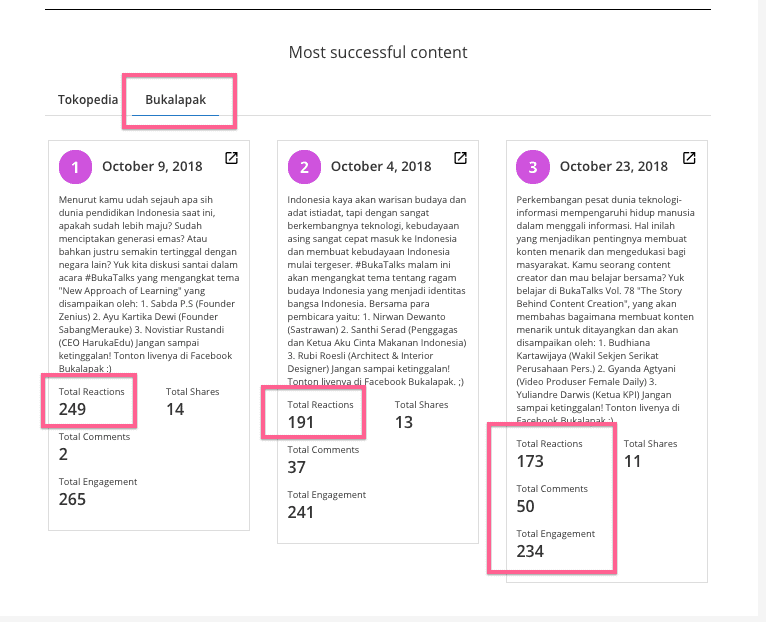The image size is (766, 622).
Task: Open external link for October 9 post
Action: 231,158
